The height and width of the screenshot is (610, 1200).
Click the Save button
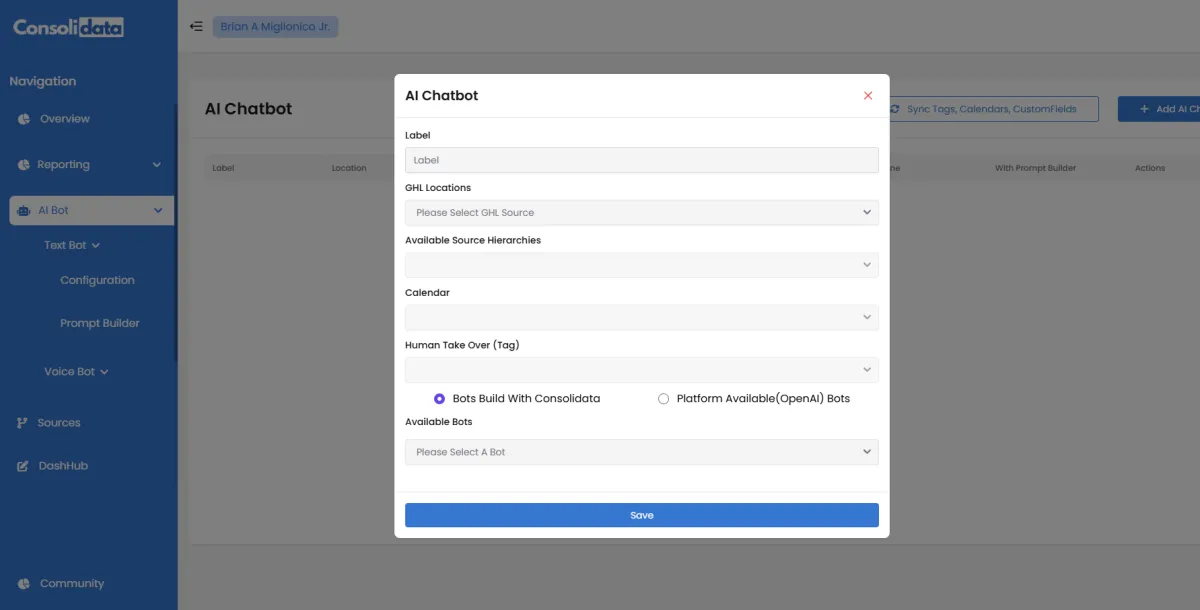point(641,515)
